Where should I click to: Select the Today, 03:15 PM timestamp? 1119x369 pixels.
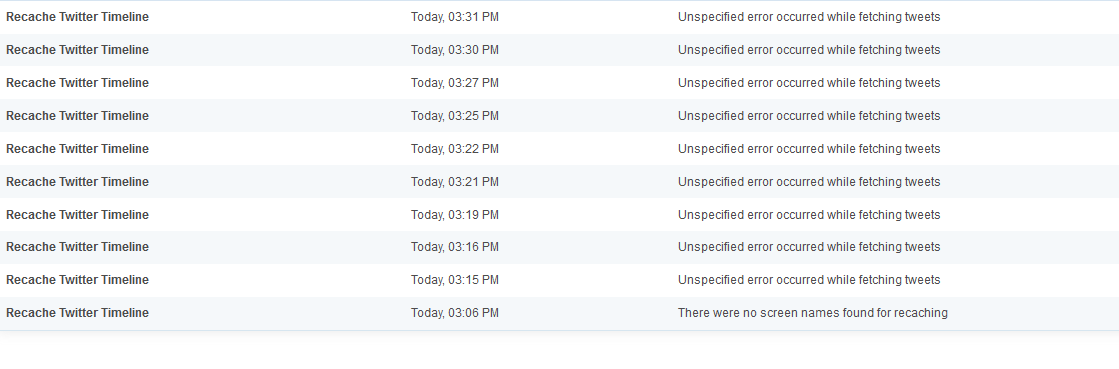[455, 280]
